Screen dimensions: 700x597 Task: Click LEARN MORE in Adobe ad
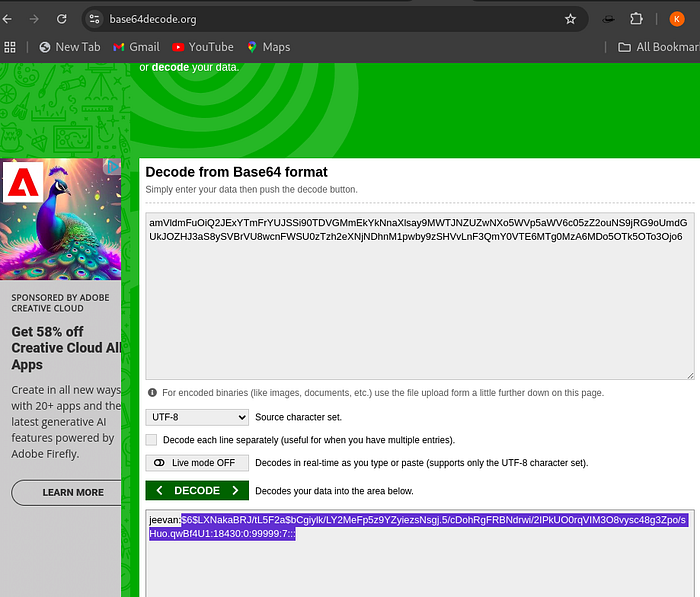(x=73, y=492)
